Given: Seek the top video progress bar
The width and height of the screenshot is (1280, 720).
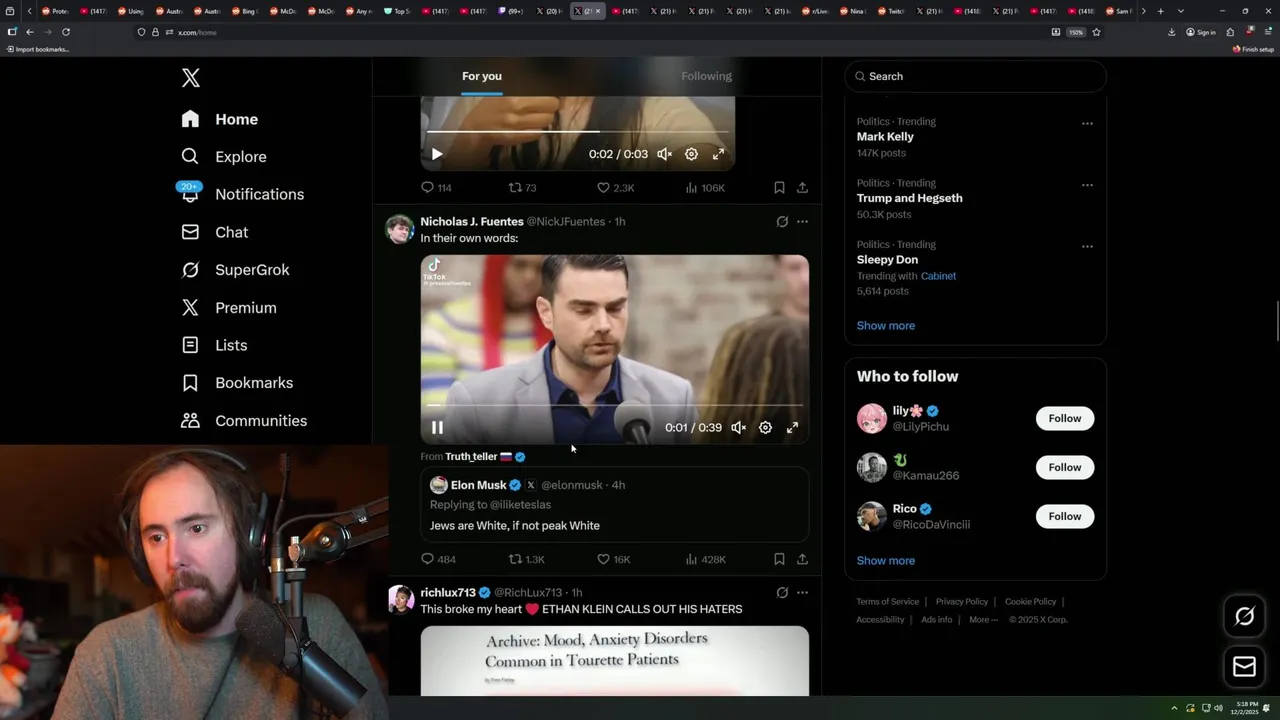Looking at the screenshot, I should point(577,131).
